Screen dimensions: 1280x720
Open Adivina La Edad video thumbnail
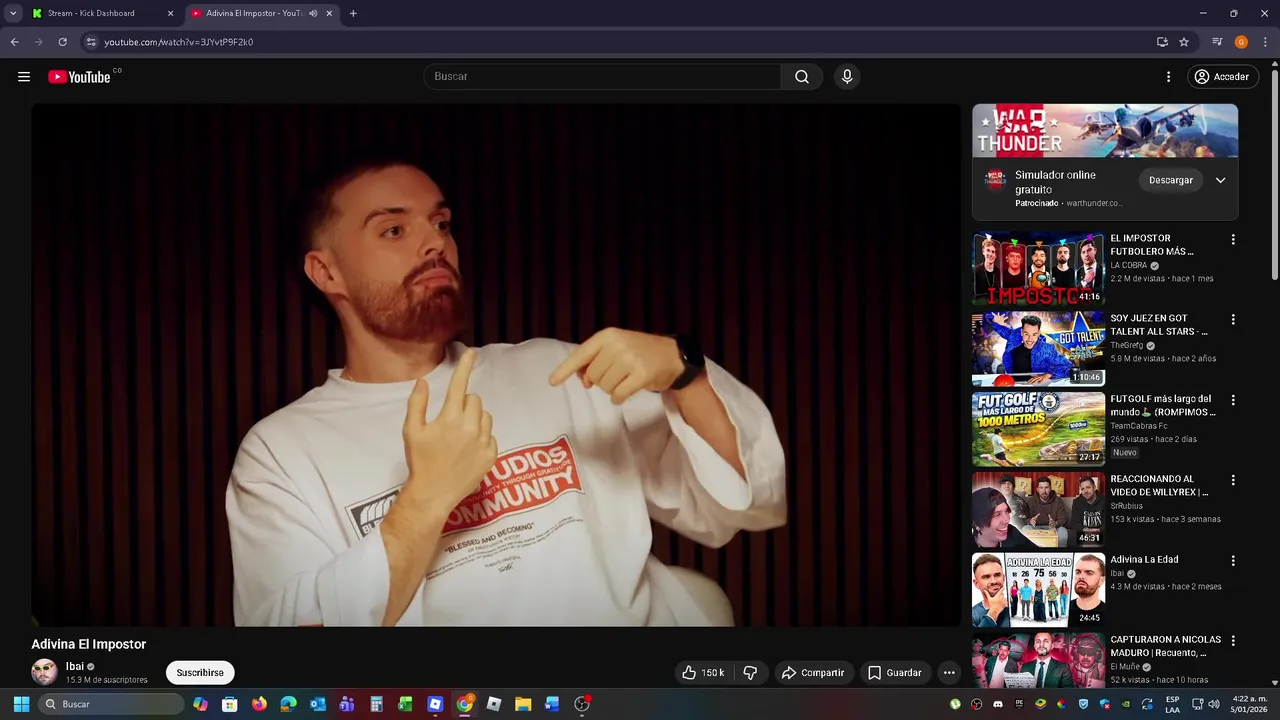click(1038, 589)
